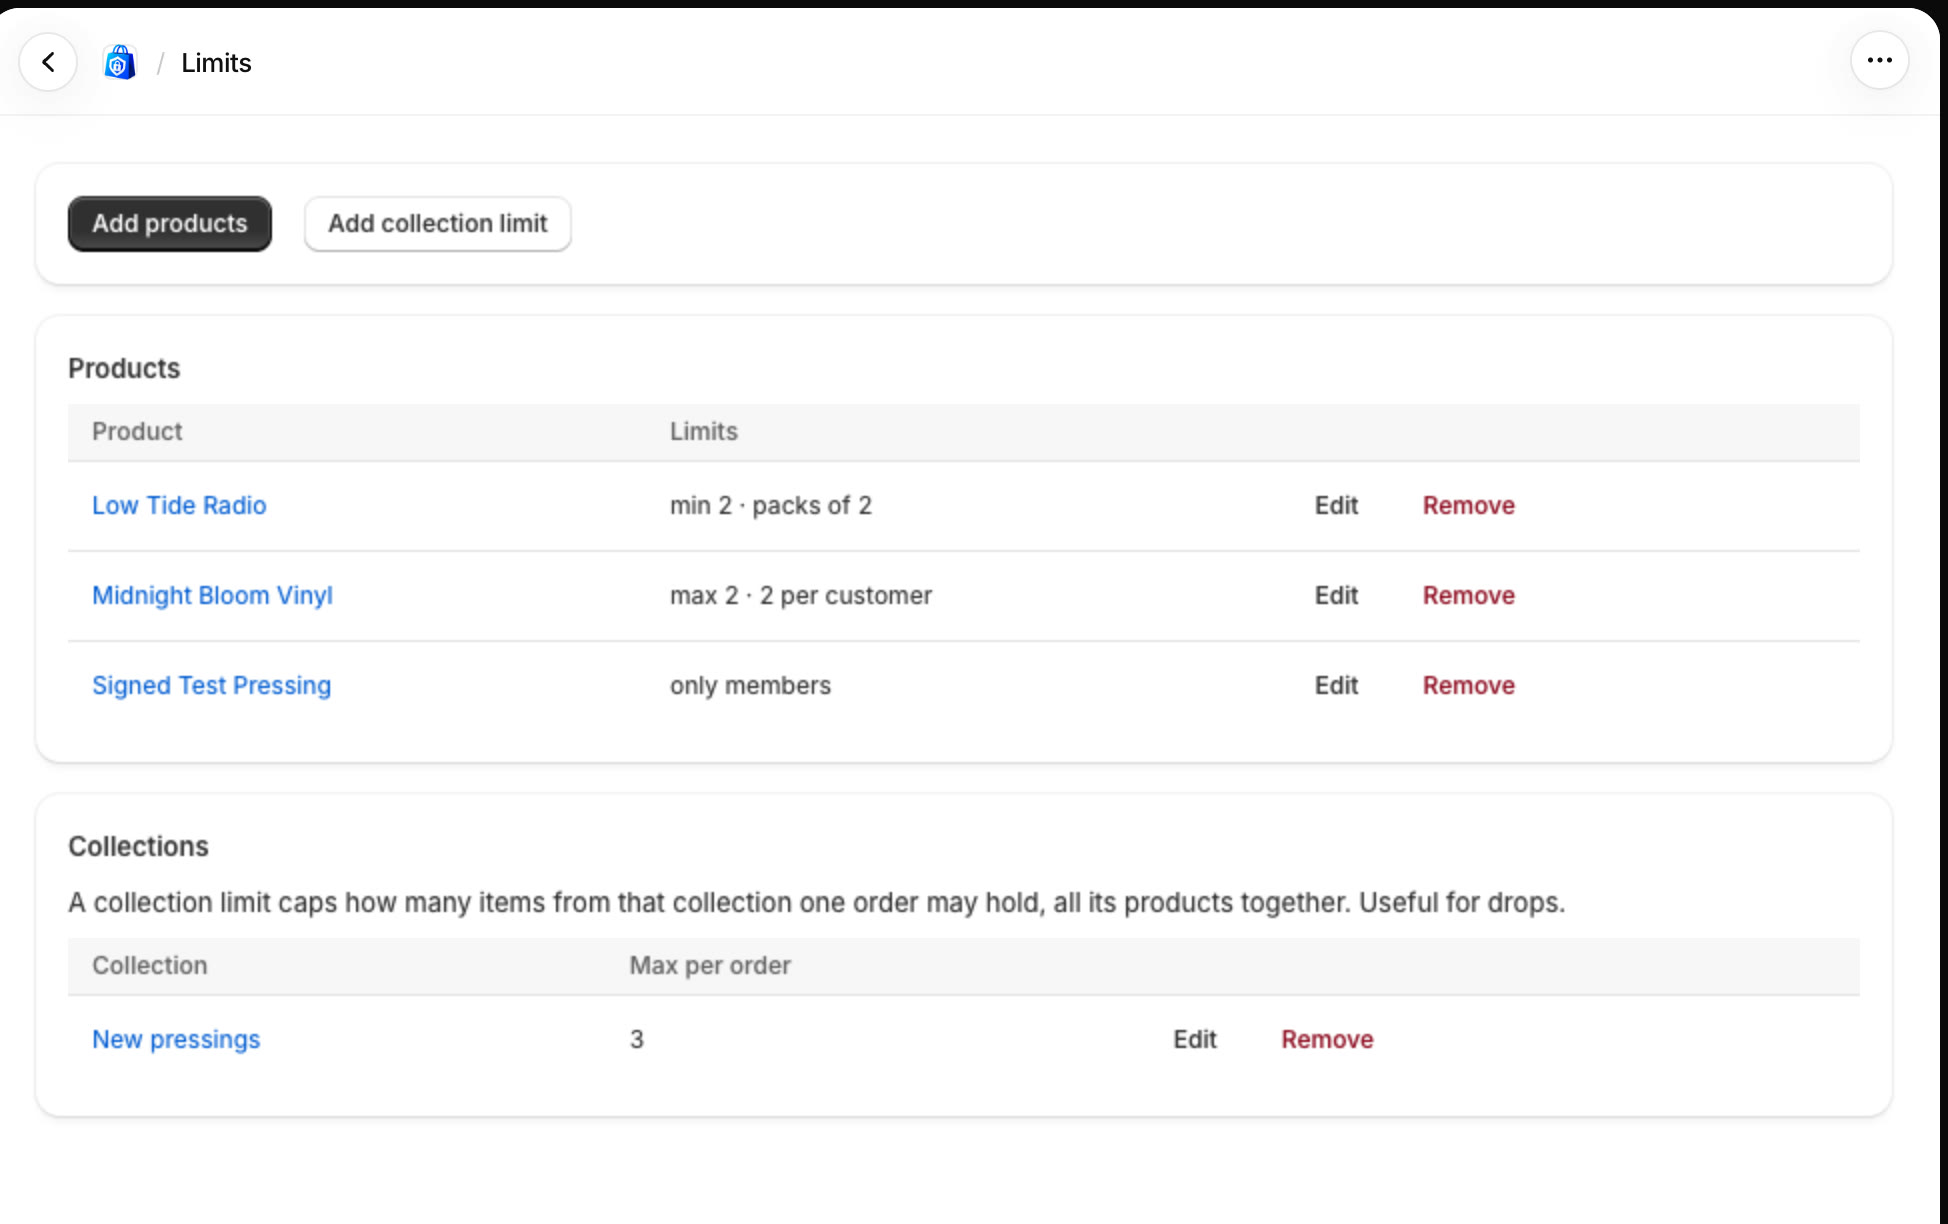1948x1224 pixels.
Task: Edit the Midnight Bloom Vinyl limit
Action: tap(1336, 595)
